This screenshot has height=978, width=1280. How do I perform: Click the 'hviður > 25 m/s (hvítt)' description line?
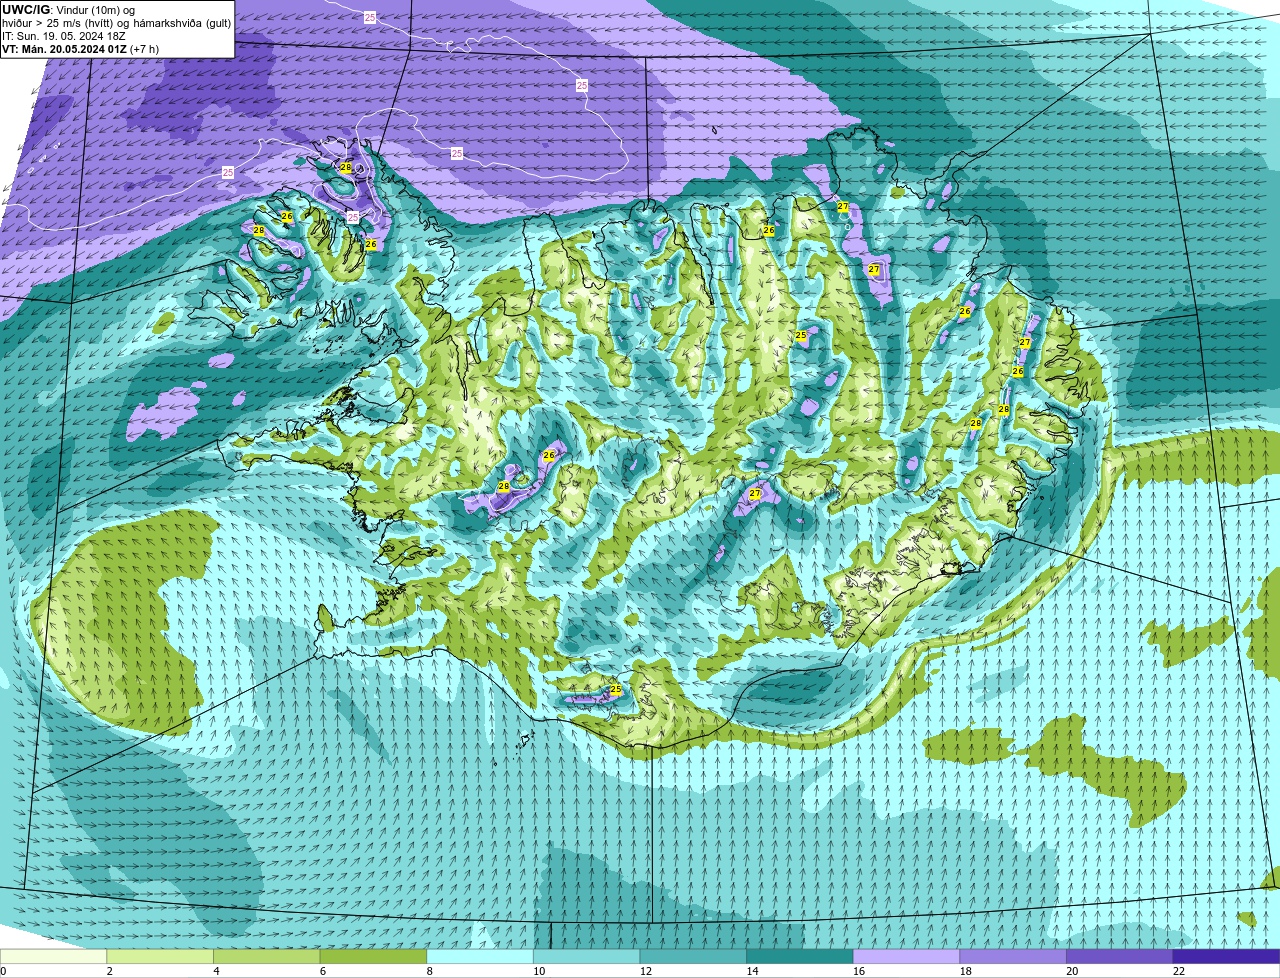pyautogui.click(x=116, y=22)
